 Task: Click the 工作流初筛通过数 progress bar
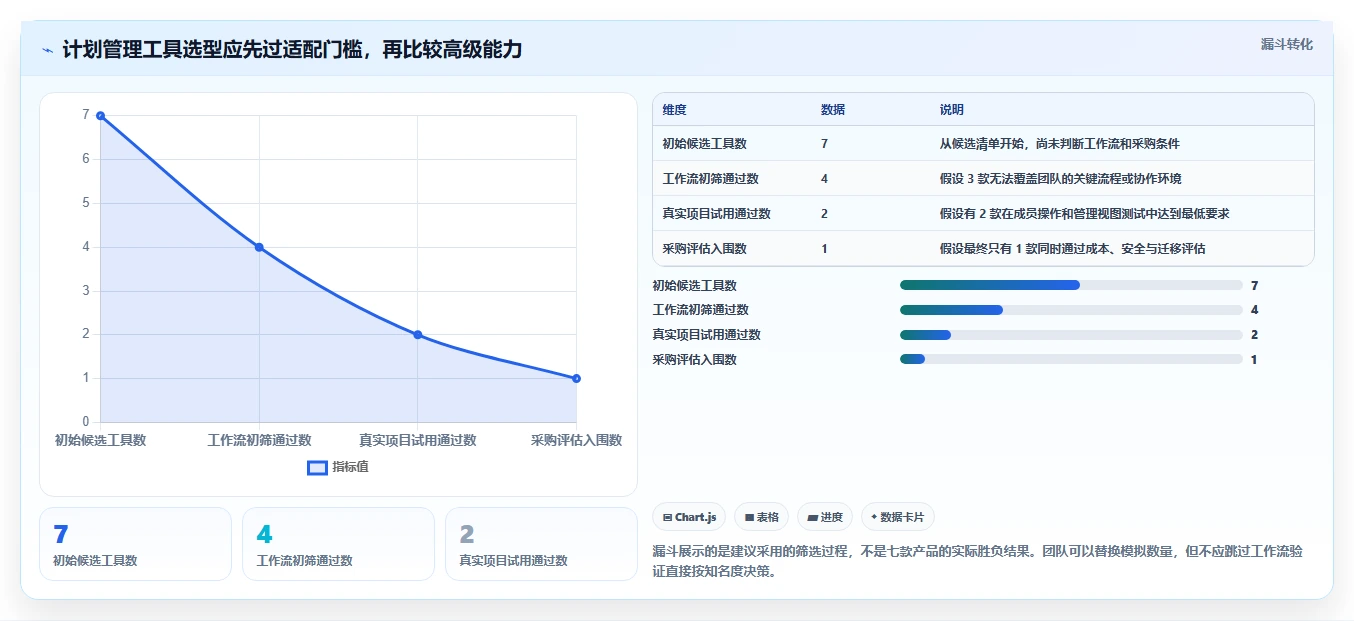click(x=1071, y=310)
